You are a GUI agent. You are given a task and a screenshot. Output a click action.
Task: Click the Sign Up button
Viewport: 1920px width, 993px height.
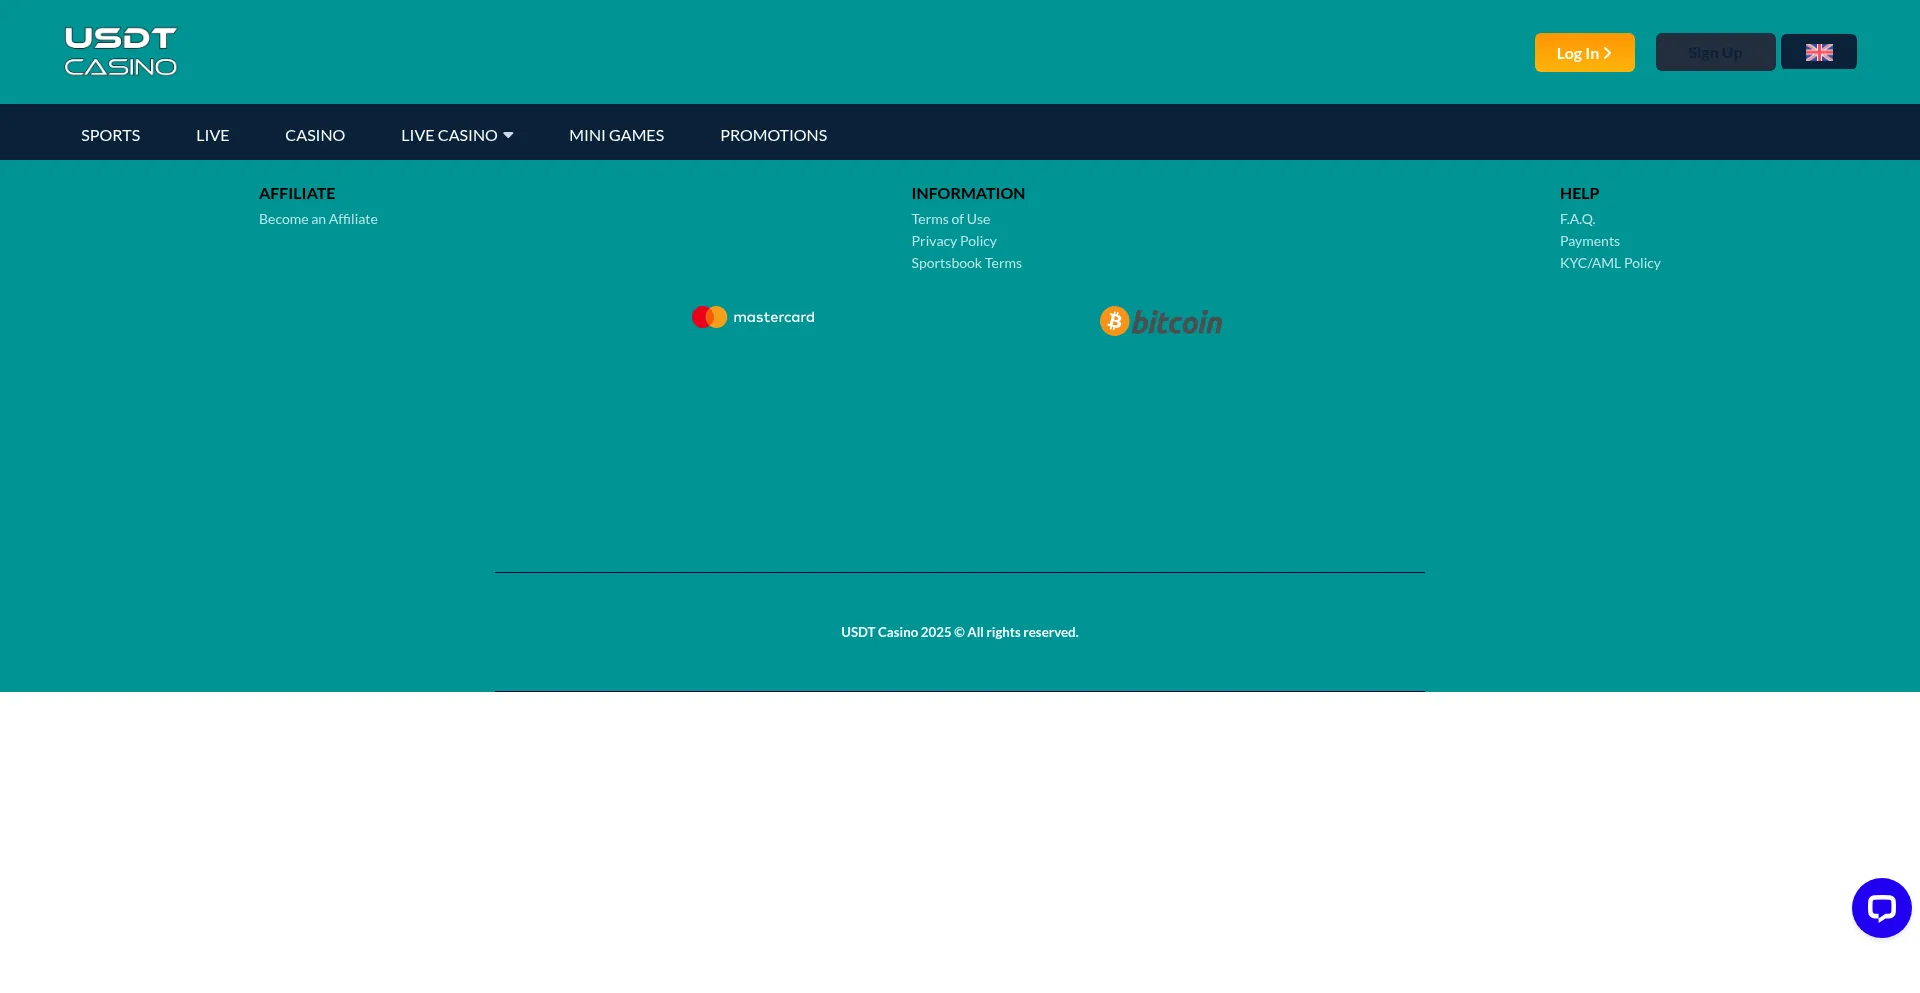[1715, 52]
